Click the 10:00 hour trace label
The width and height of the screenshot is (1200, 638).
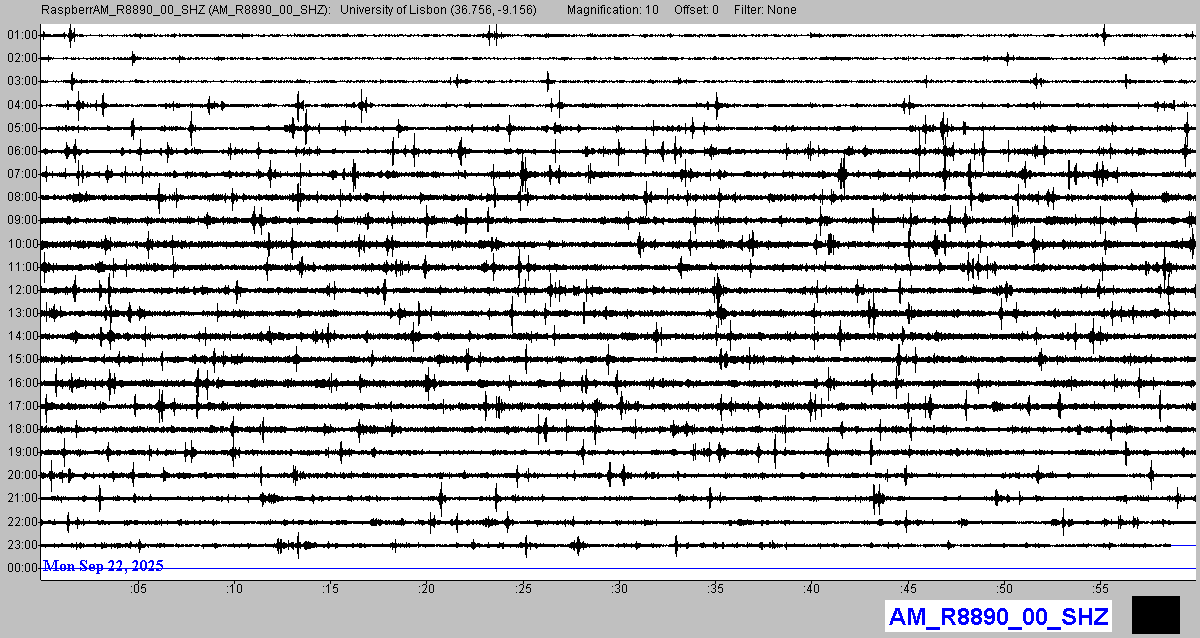pos(21,244)
